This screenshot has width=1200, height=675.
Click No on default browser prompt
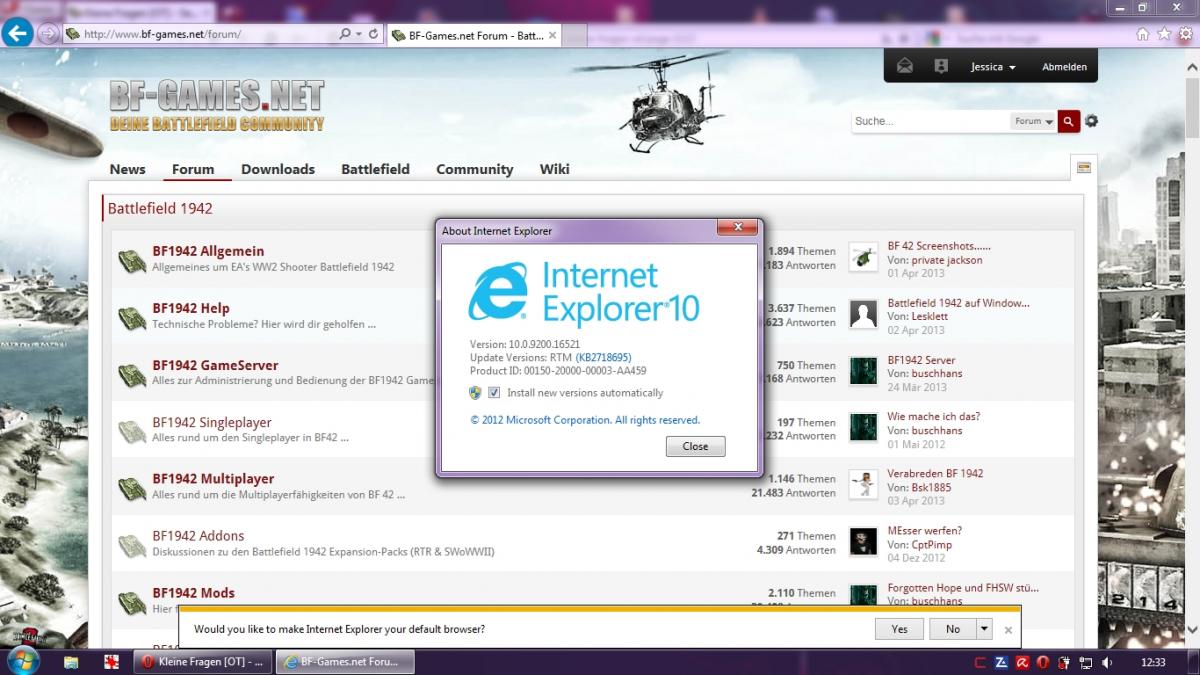[x=953, y=629]
